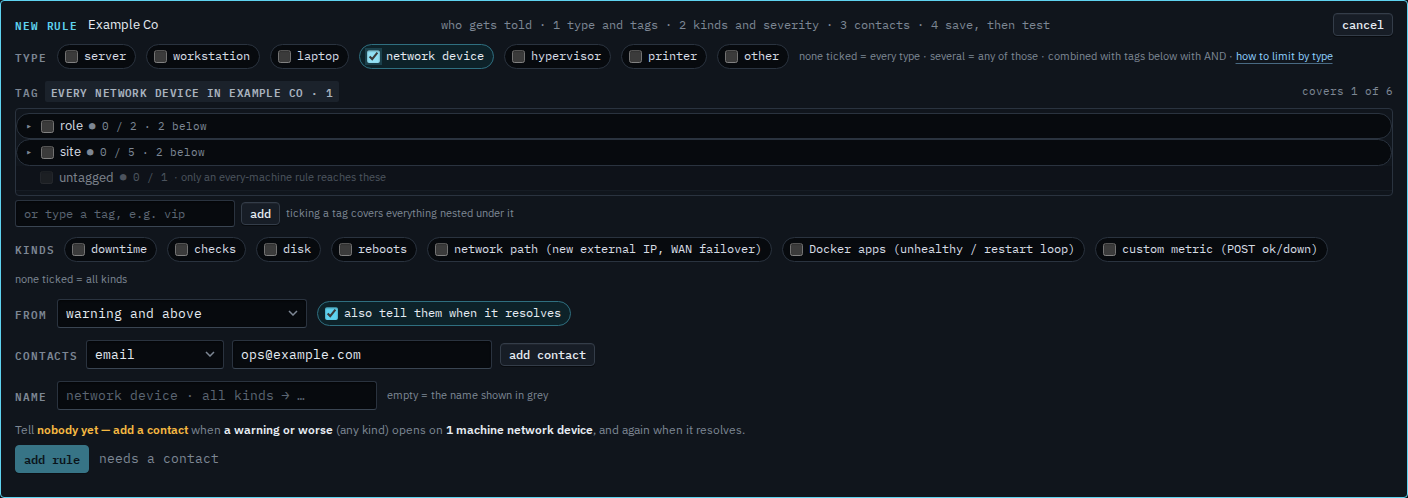The height and width of the screenshot is (498, 1408).
Task: Tick the downtime kind checkbox
Action: tap(78, 250)
